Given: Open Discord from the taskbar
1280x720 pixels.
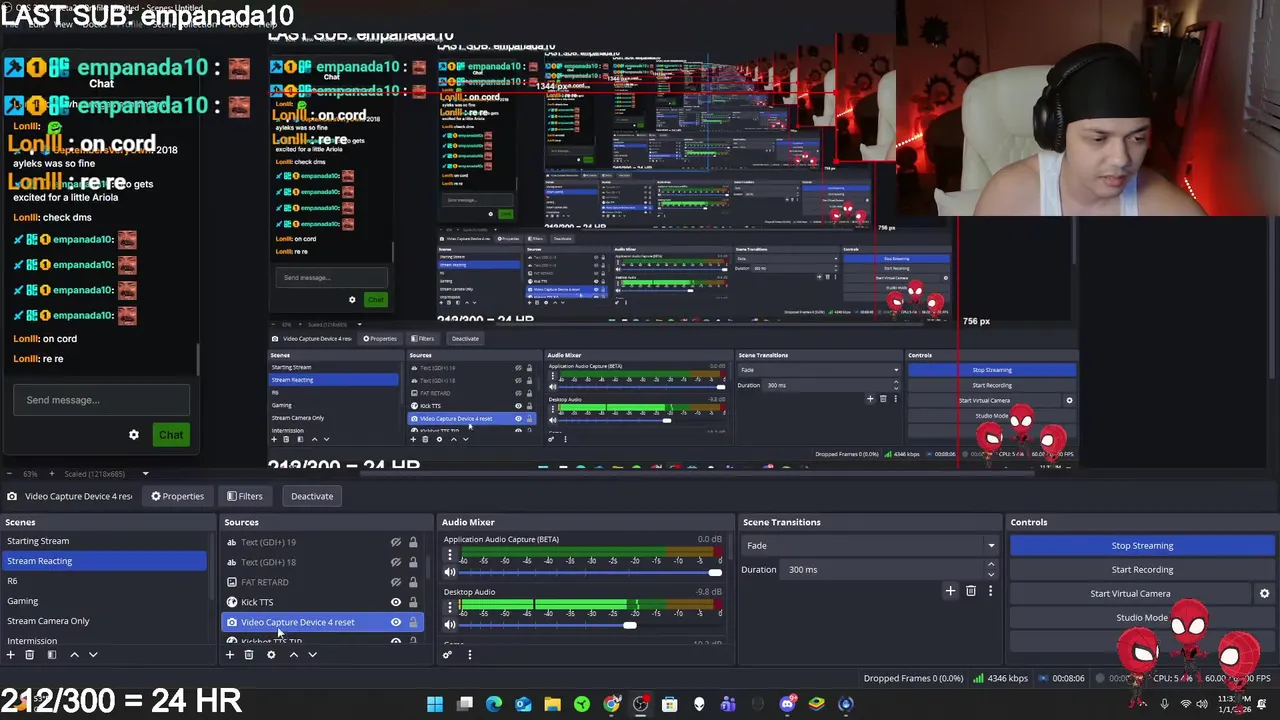Looking at the screenshot, I should [x=787, y=704].
